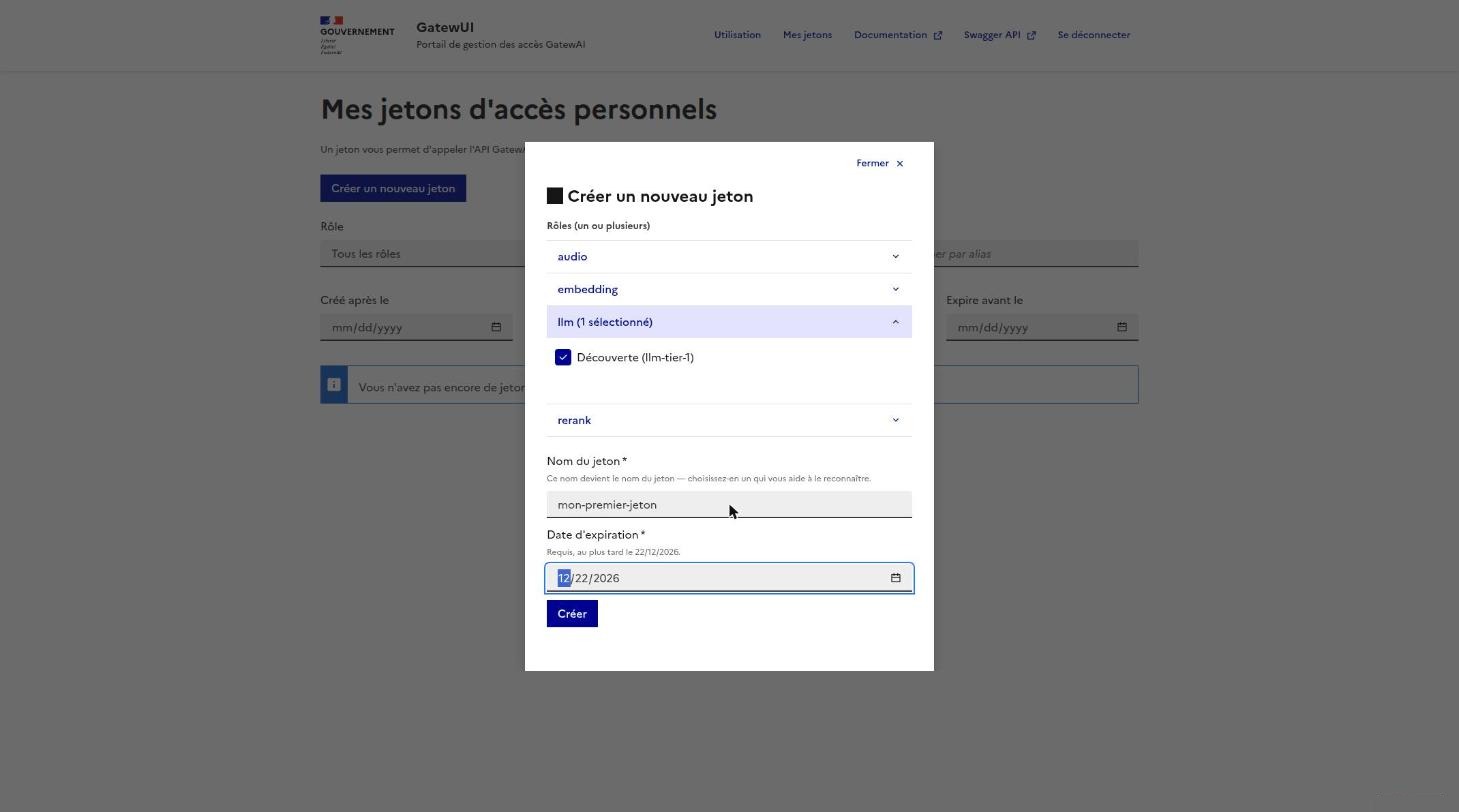The width and height of the screenshot is (1459, 812).
Task: Collapse the llm roles section
Action: [x=729, y=322]
